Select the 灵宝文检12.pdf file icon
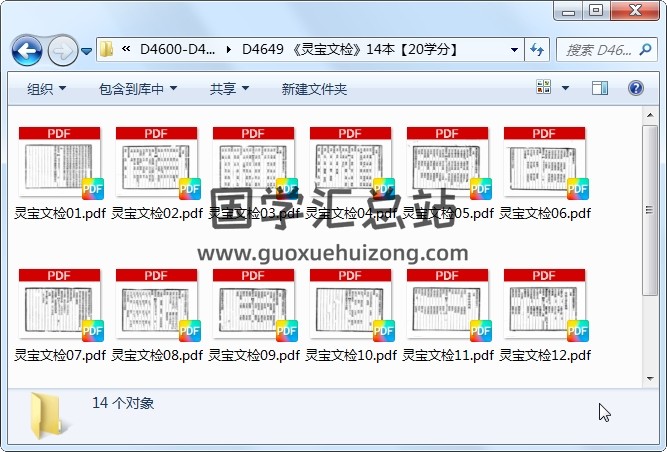This screenshot has width=667, height=452. (545, 305)
